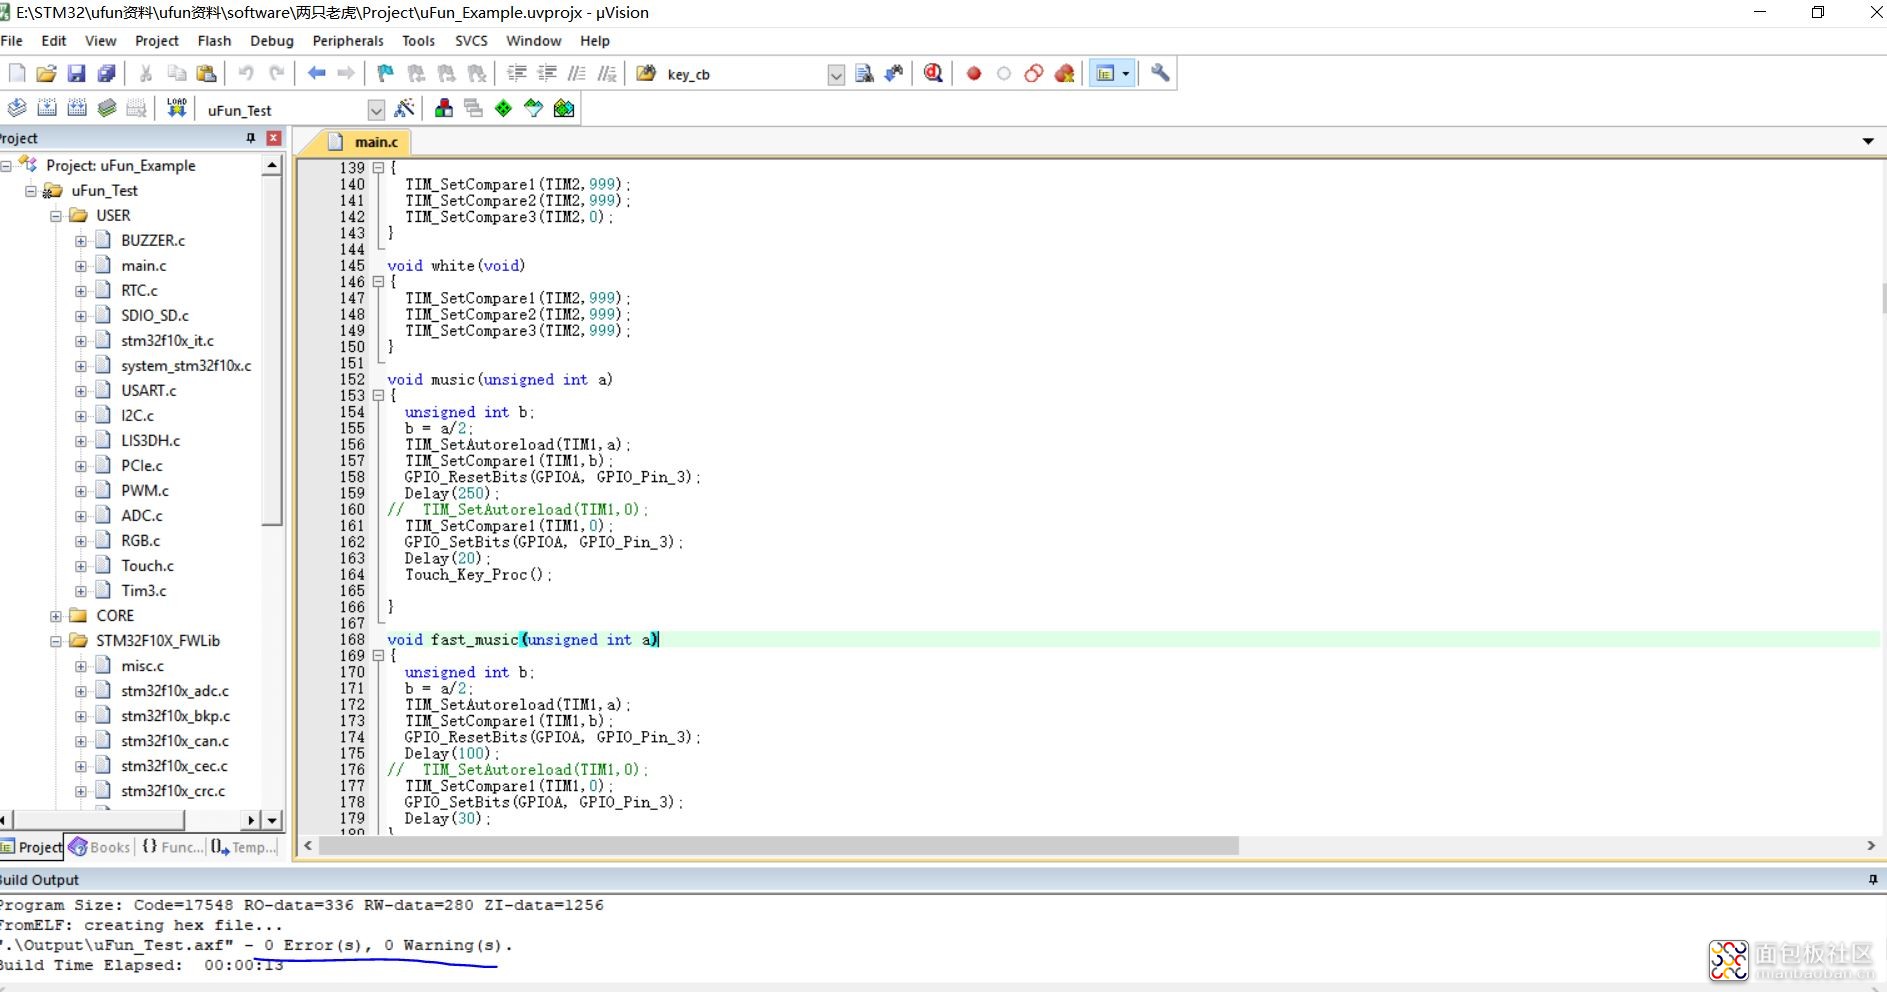Download to flash LOAD icon
This screenshot has width=1887, height=992.
coord(177,108)
